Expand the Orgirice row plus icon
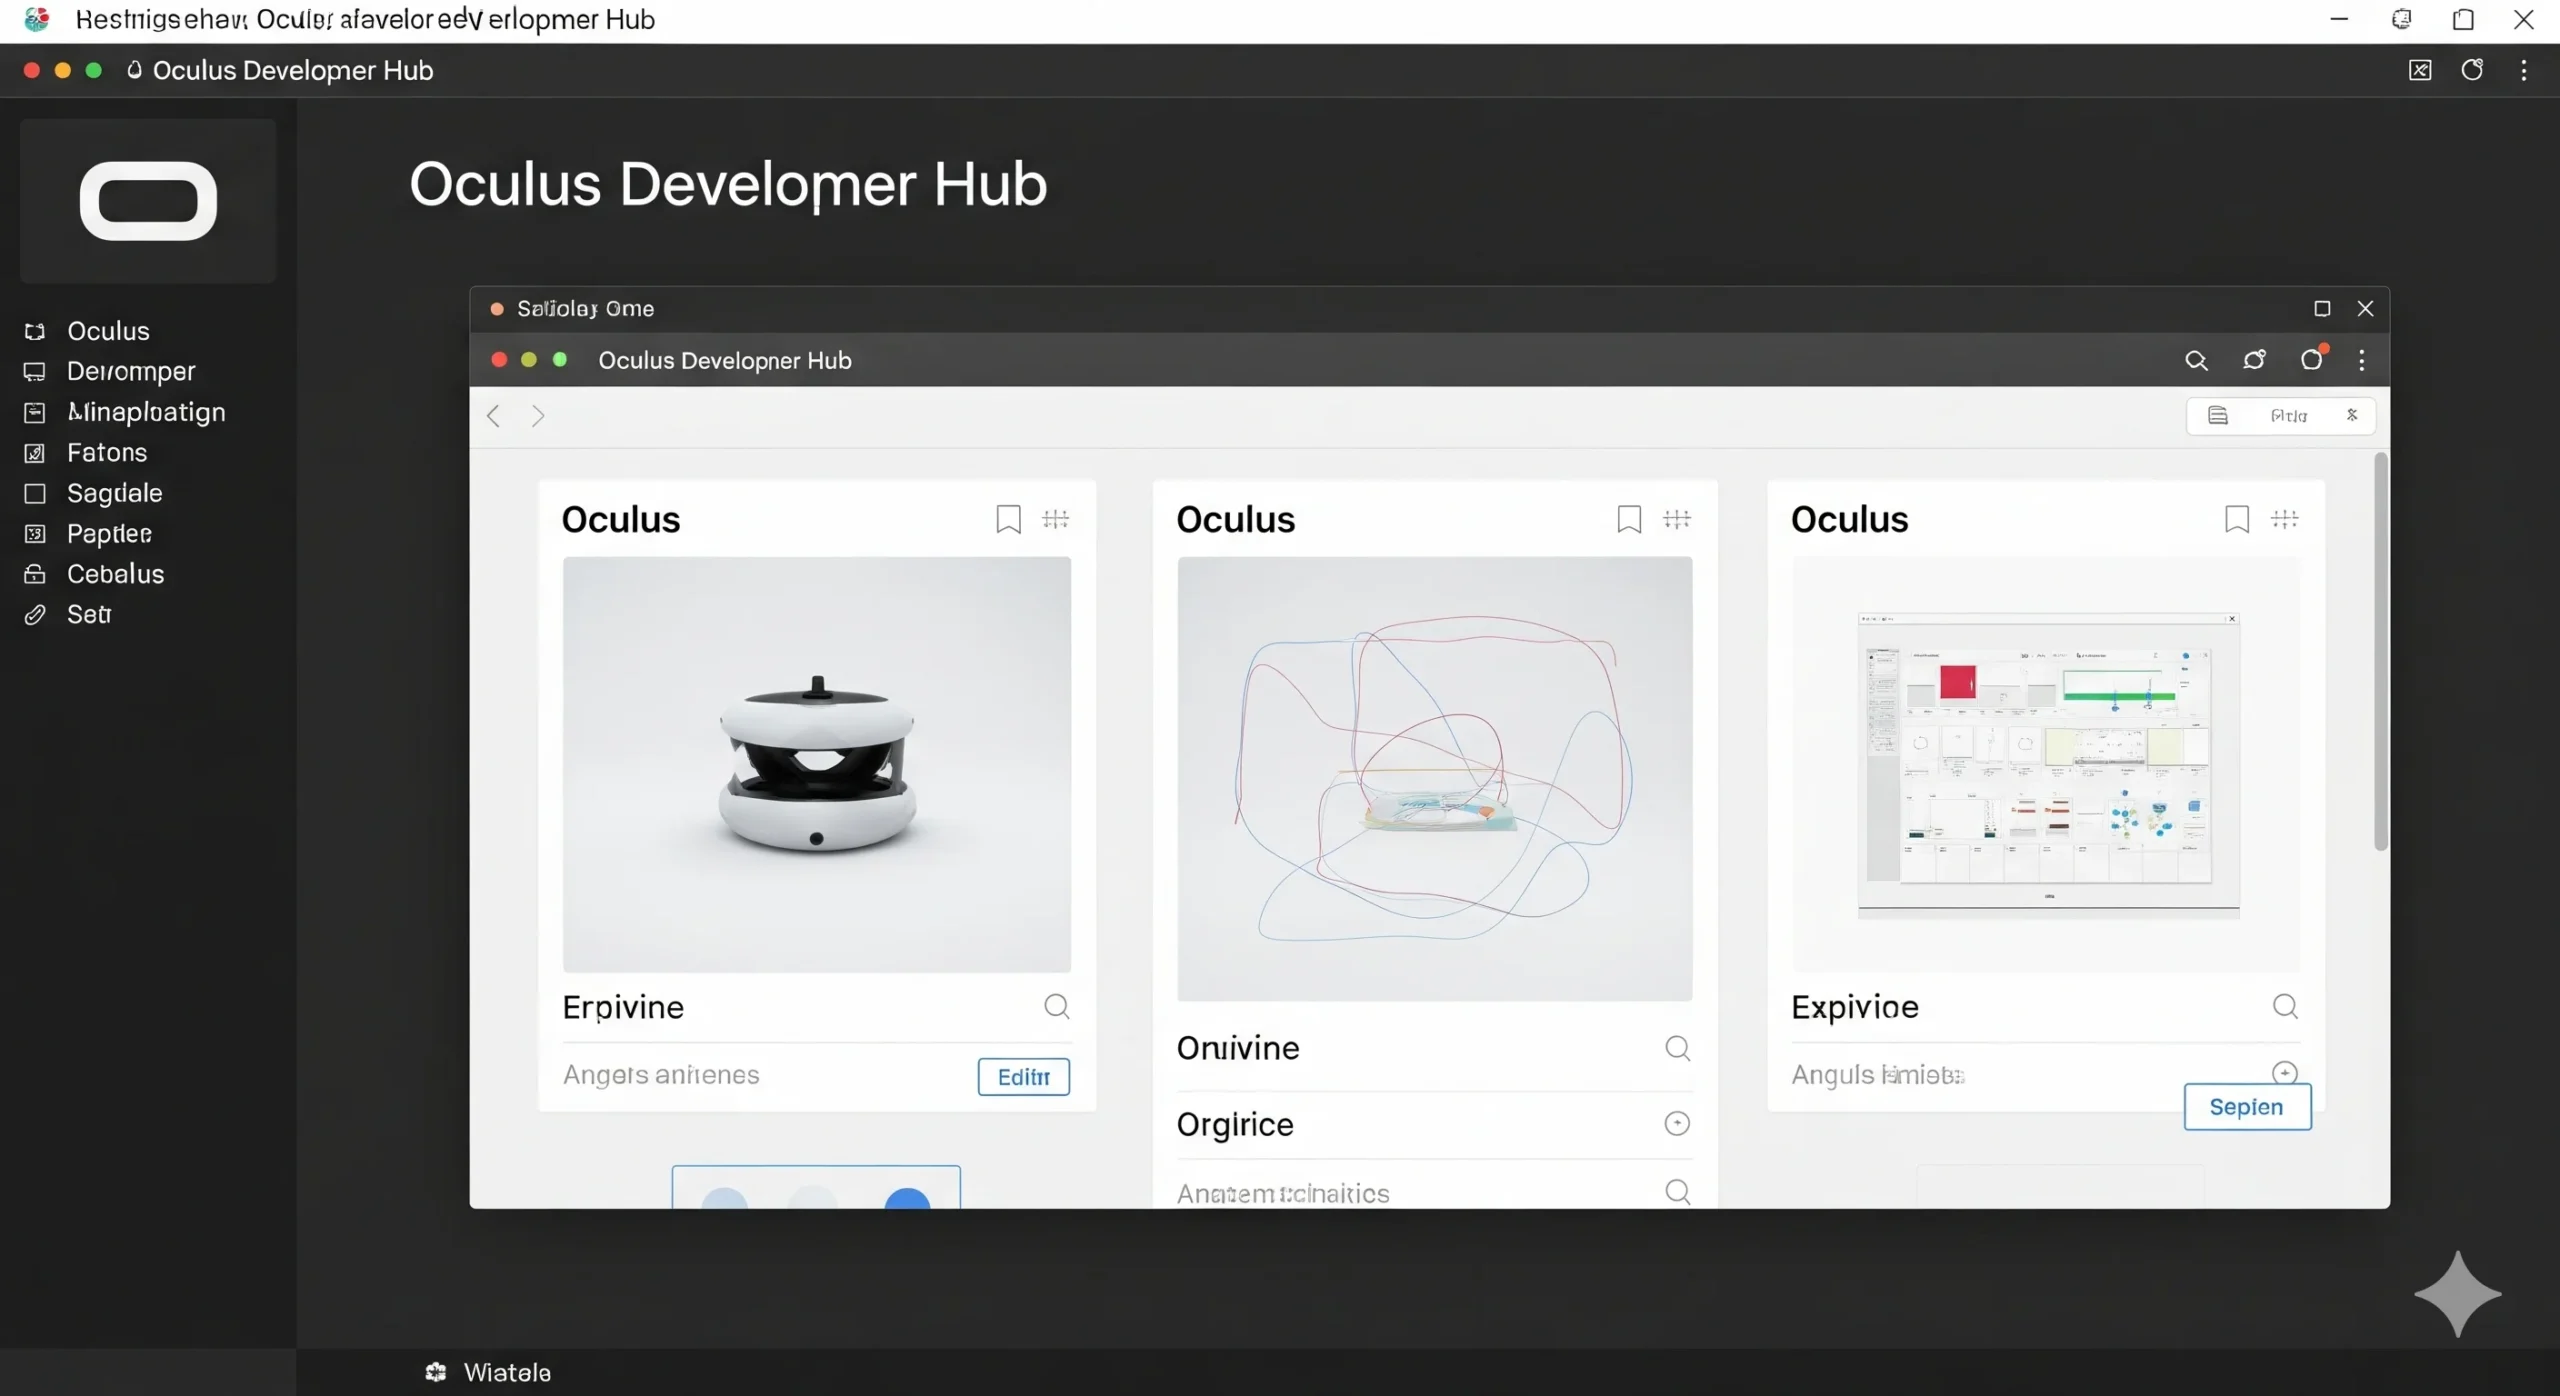This screenshot has height=1396, width=2560. (1677, 1124)
